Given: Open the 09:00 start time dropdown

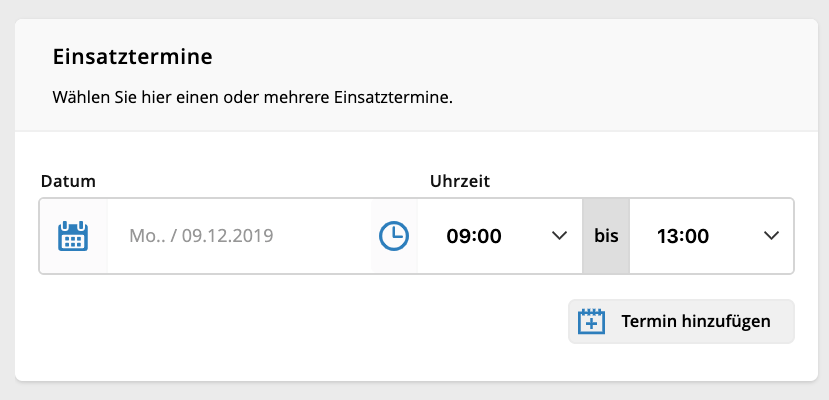Looking at the screenshot, I should pos(500,236).
